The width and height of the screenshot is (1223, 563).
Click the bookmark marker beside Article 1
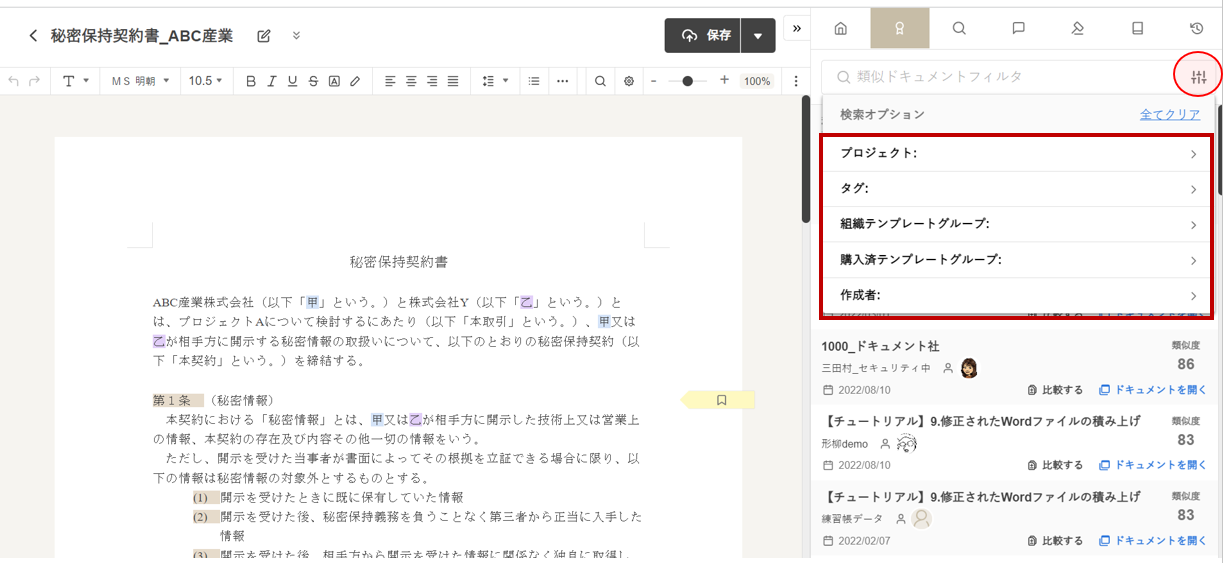click(721, 400)
